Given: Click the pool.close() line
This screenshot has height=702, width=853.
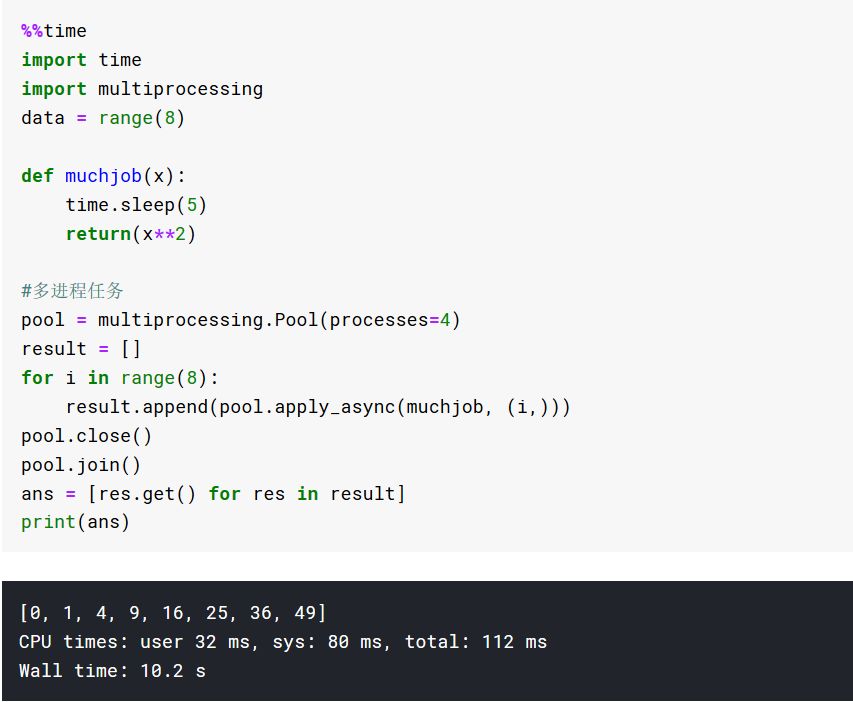Looking at the screenshot, I should [x=86, y=436].
